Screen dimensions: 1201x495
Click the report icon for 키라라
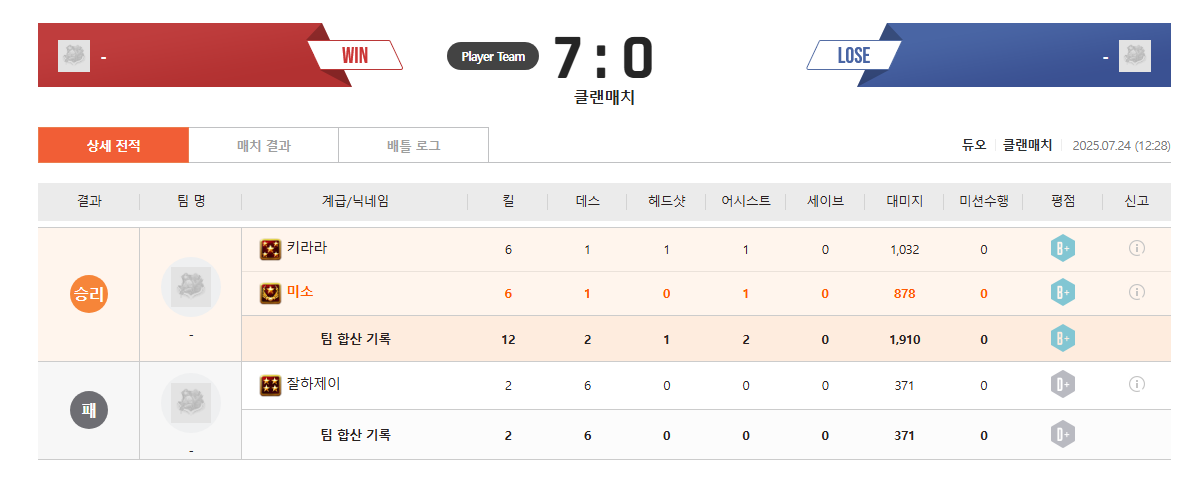click(x=1136, y=249)
